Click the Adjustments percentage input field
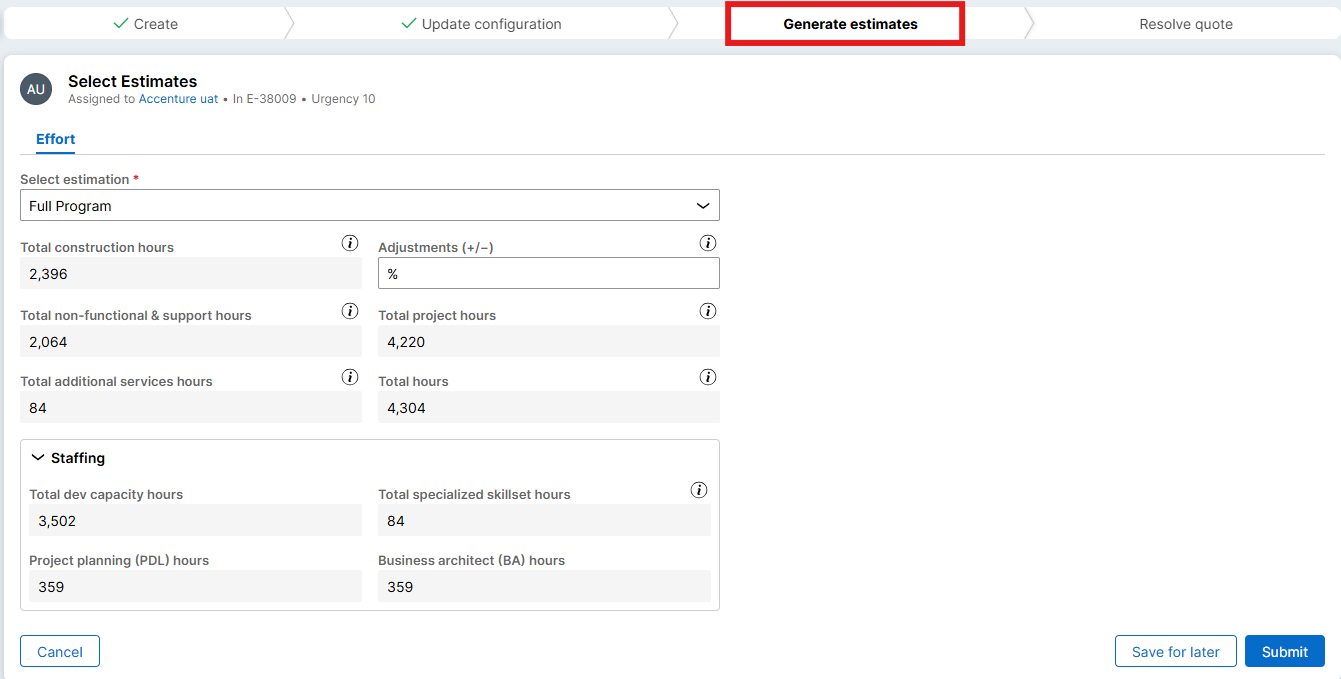1341x679 pixels. 549,274
